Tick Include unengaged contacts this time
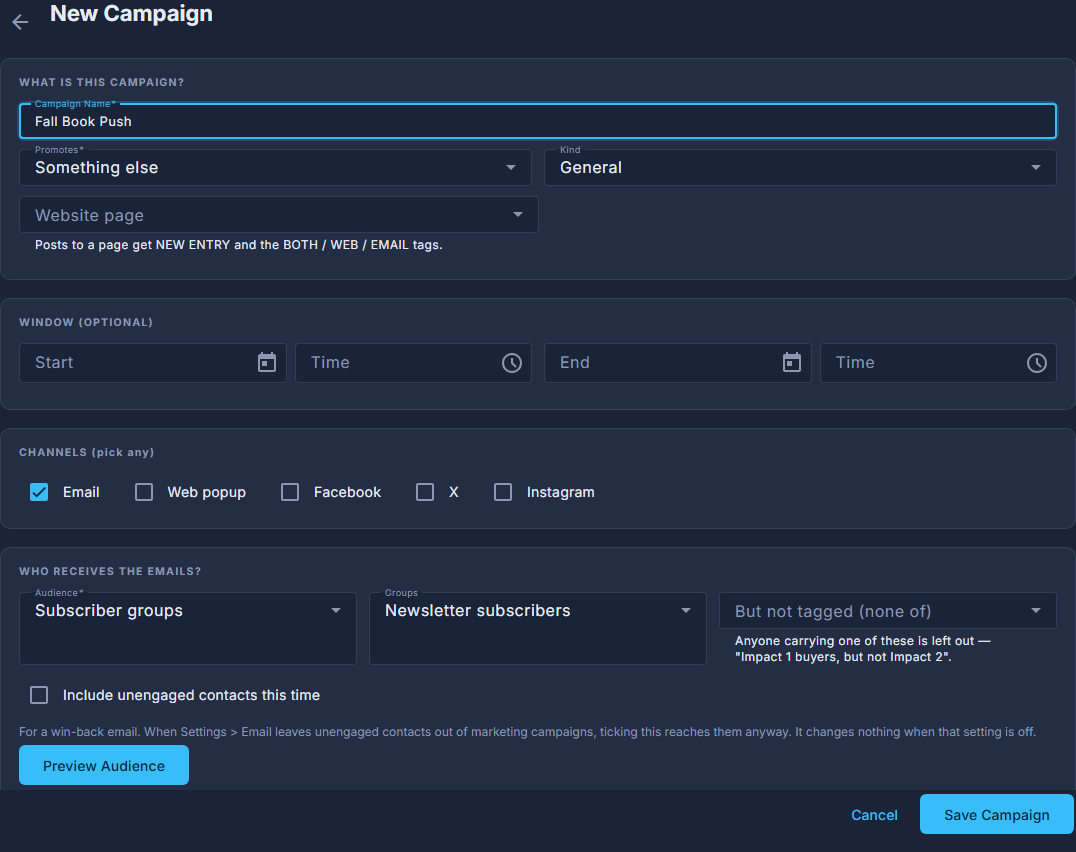 pyautogui.click(x=39, y=695)
